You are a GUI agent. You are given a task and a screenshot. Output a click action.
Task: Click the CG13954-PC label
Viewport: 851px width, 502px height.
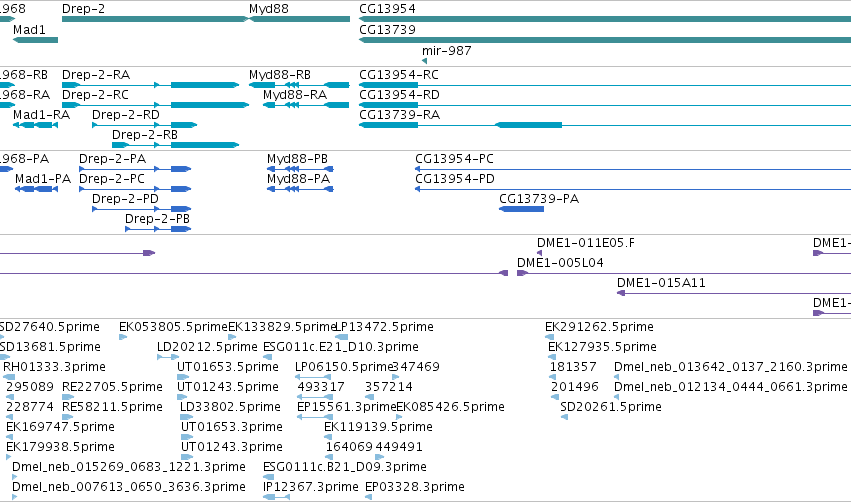[x=454, y=158]
